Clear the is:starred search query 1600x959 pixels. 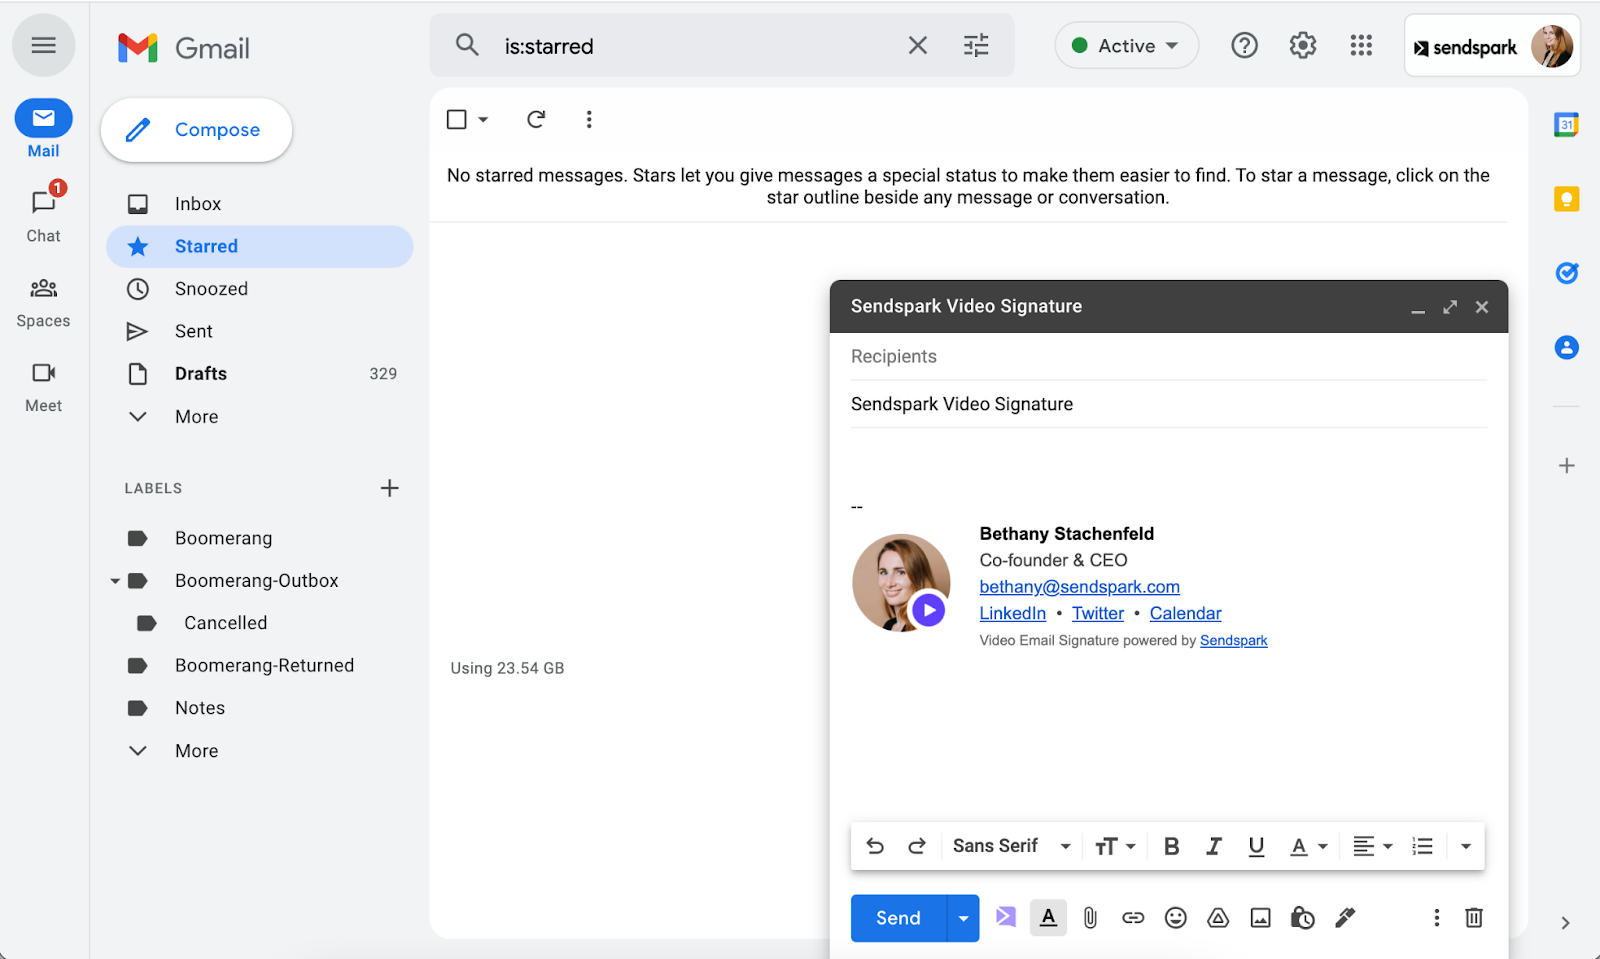pyautogui.click(x=917, y=45)
